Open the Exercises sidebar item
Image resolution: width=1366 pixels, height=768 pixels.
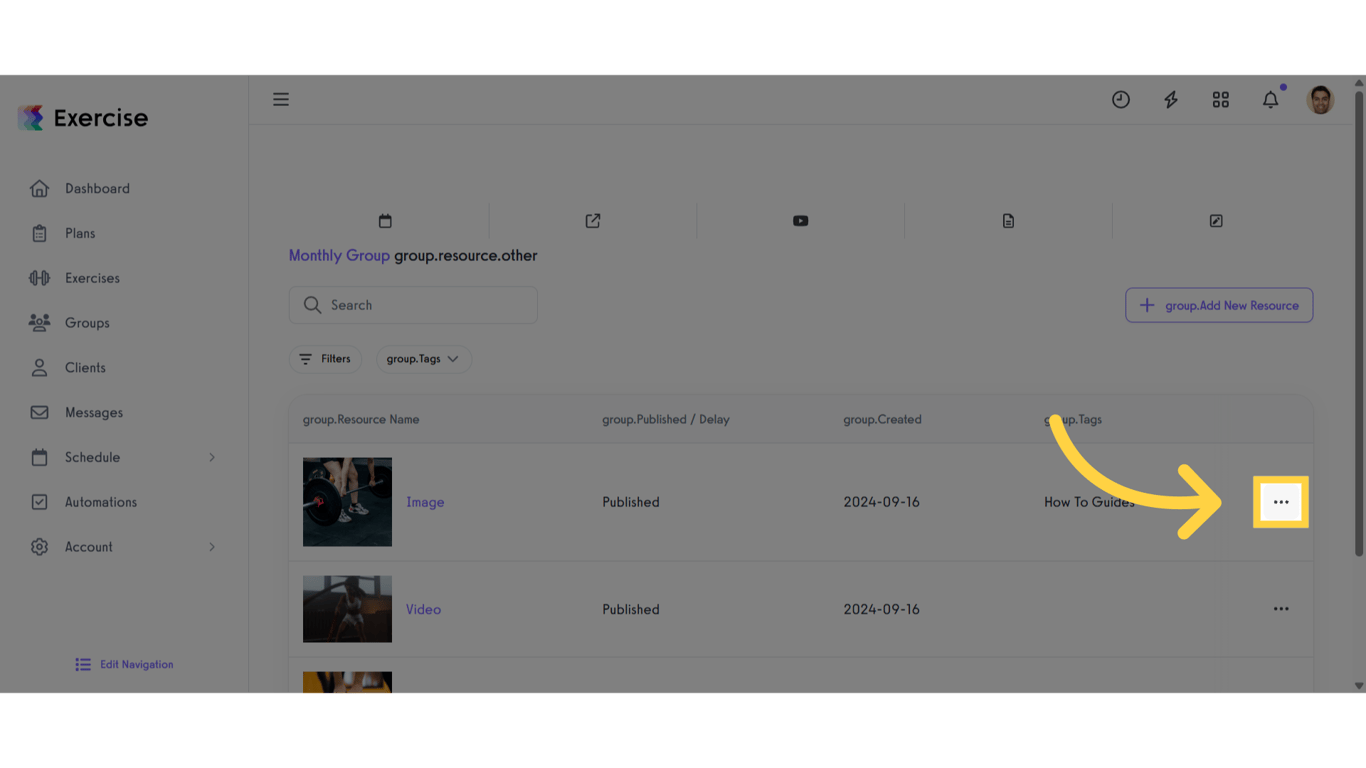(x=94, y=278)
